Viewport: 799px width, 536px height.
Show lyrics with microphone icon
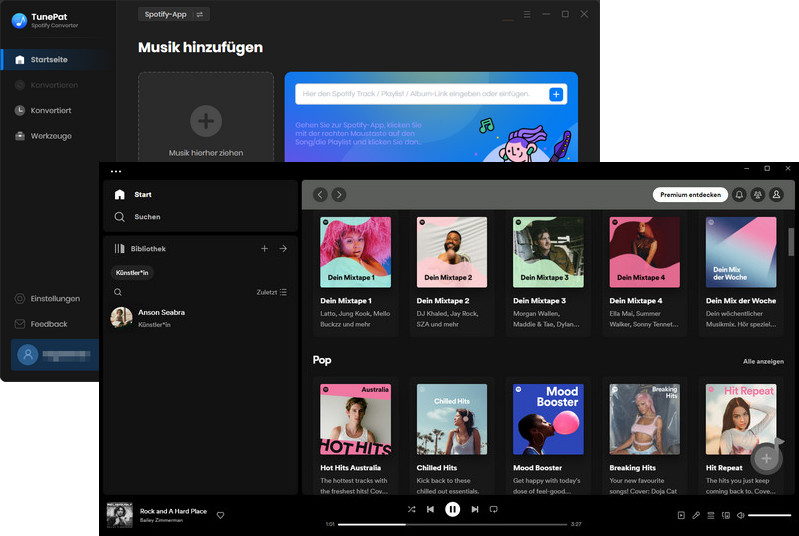click(696, 515)
